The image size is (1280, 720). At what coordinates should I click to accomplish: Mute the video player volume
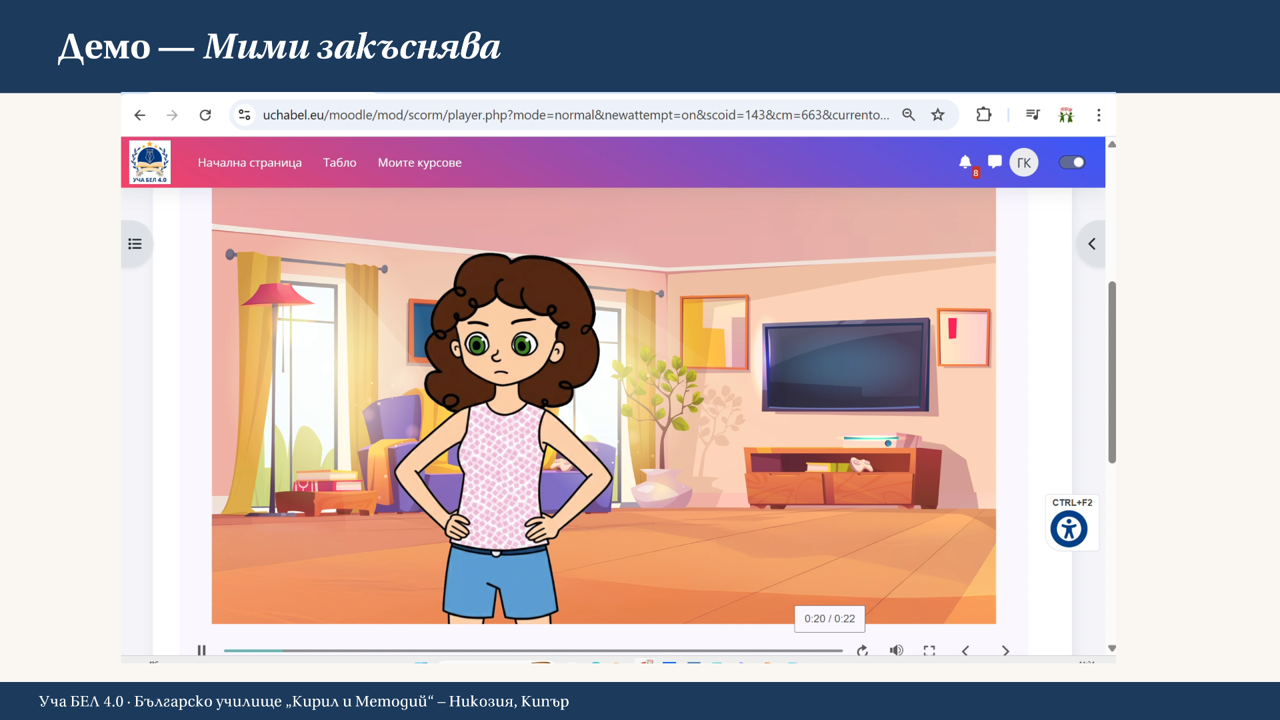click(x=896, y=650)
